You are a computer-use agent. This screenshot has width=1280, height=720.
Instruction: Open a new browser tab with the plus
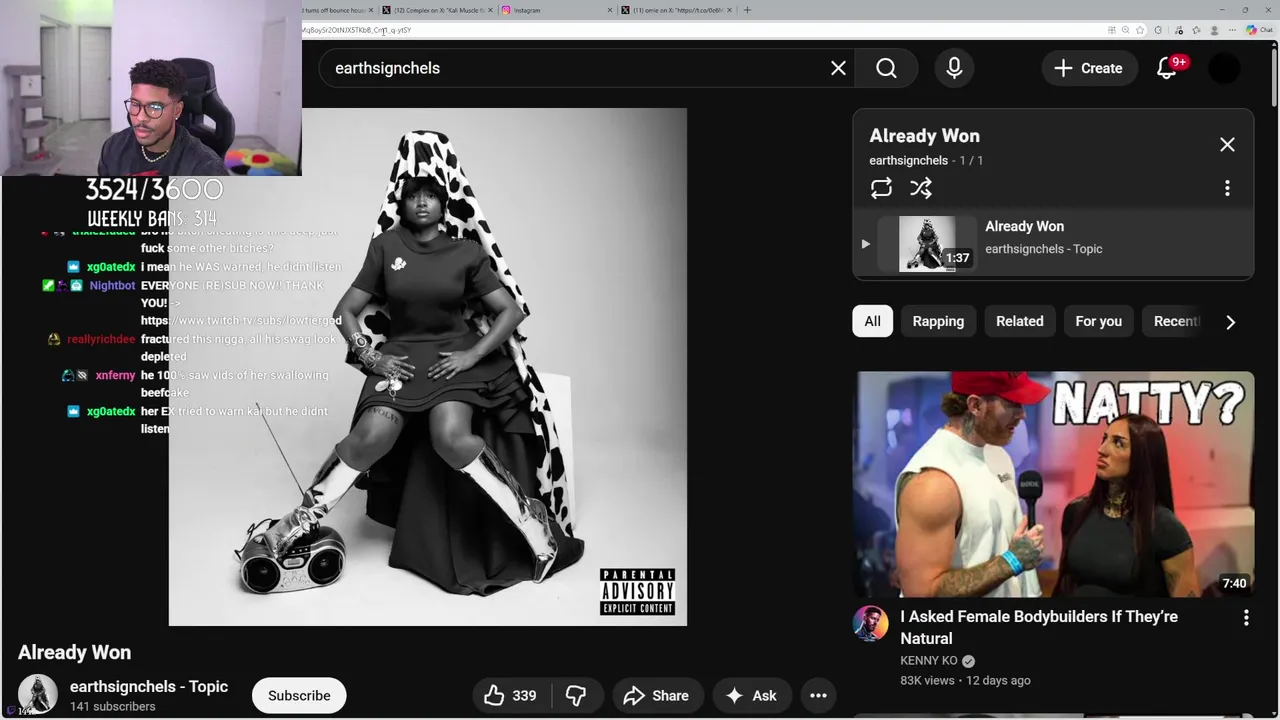pyautogui.click(x=747, y=10)
